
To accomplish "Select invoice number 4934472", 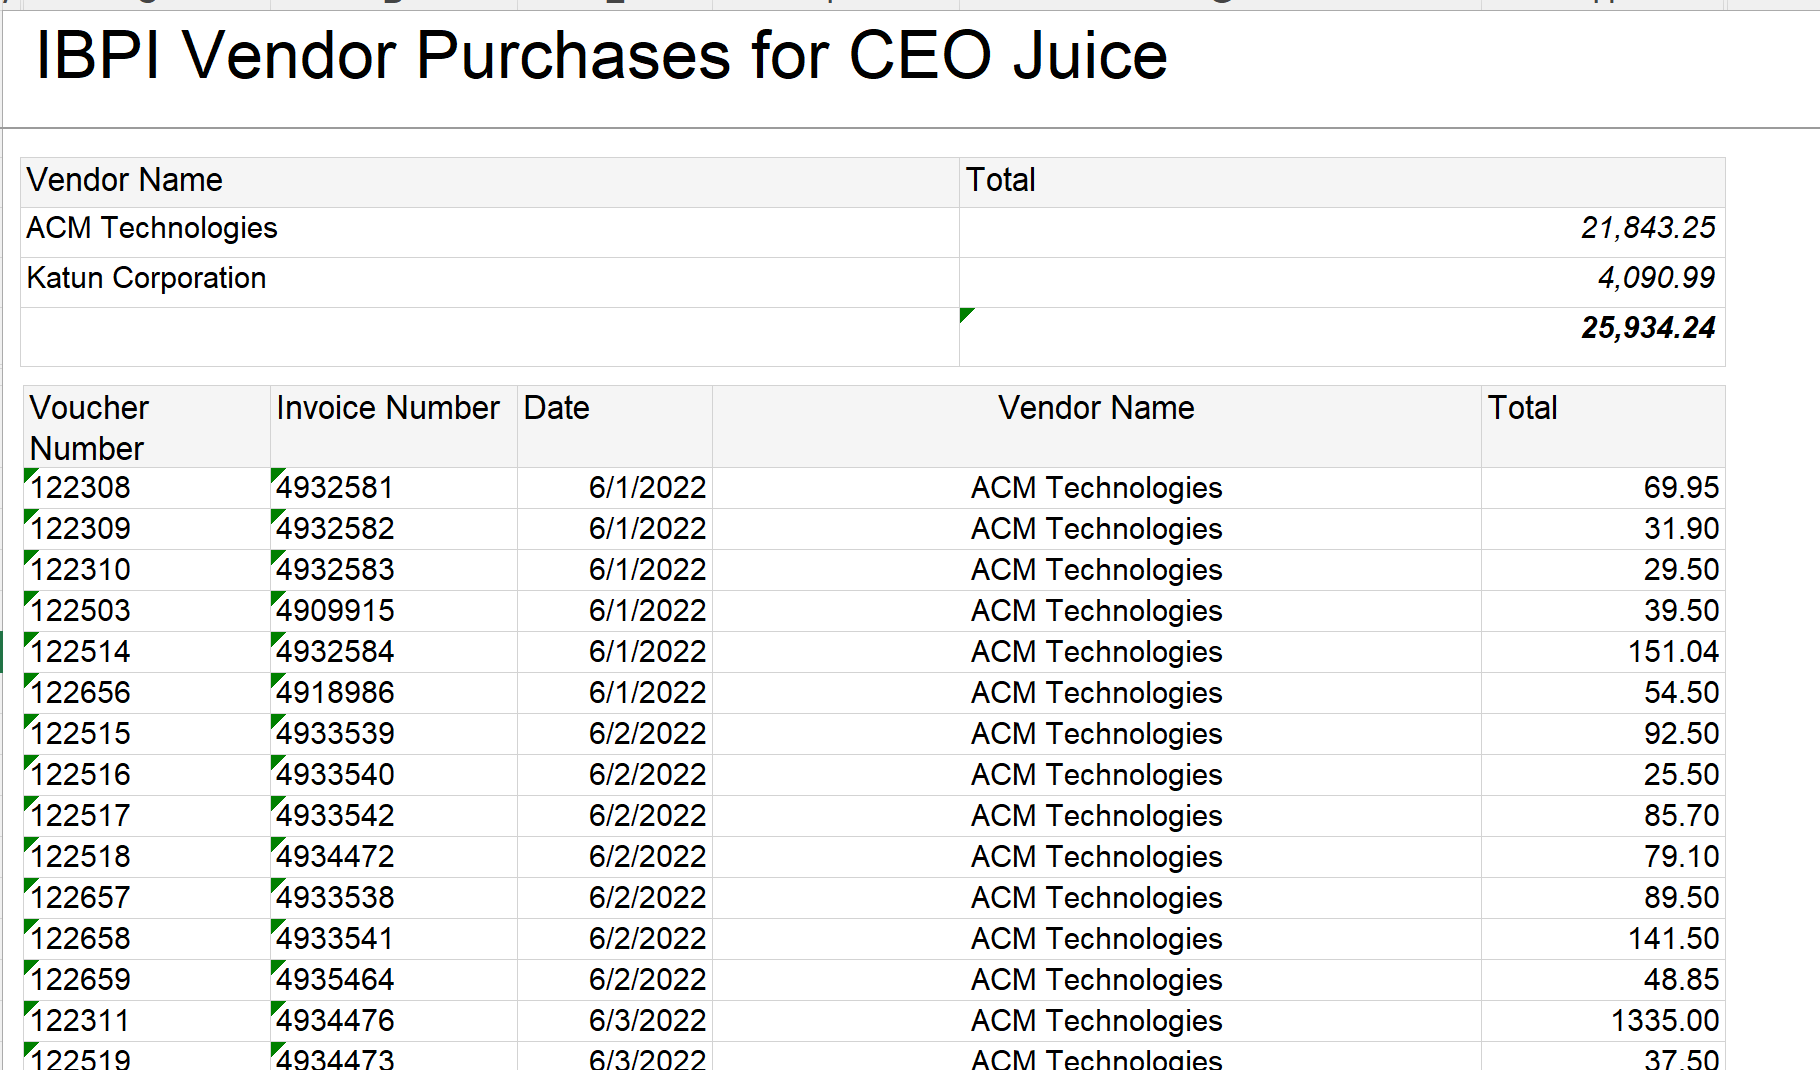I will click(336, 857).
